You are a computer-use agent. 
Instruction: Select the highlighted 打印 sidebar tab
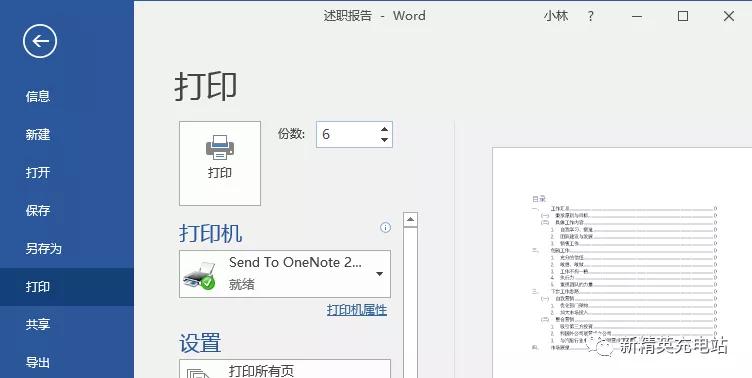pos(67,287)
